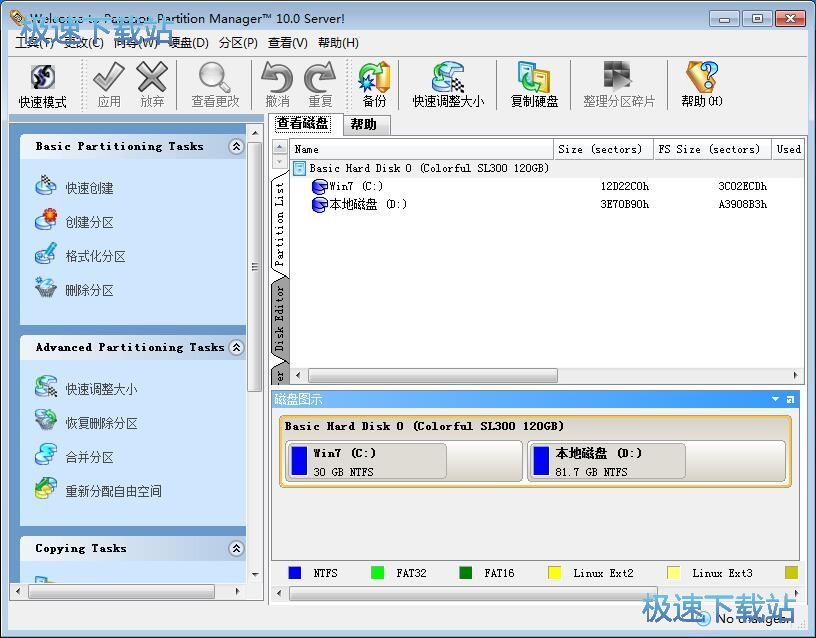816x638 pixels.
Task: Select Win7 (C:) block in disk map
Action: tap(404, 462)
